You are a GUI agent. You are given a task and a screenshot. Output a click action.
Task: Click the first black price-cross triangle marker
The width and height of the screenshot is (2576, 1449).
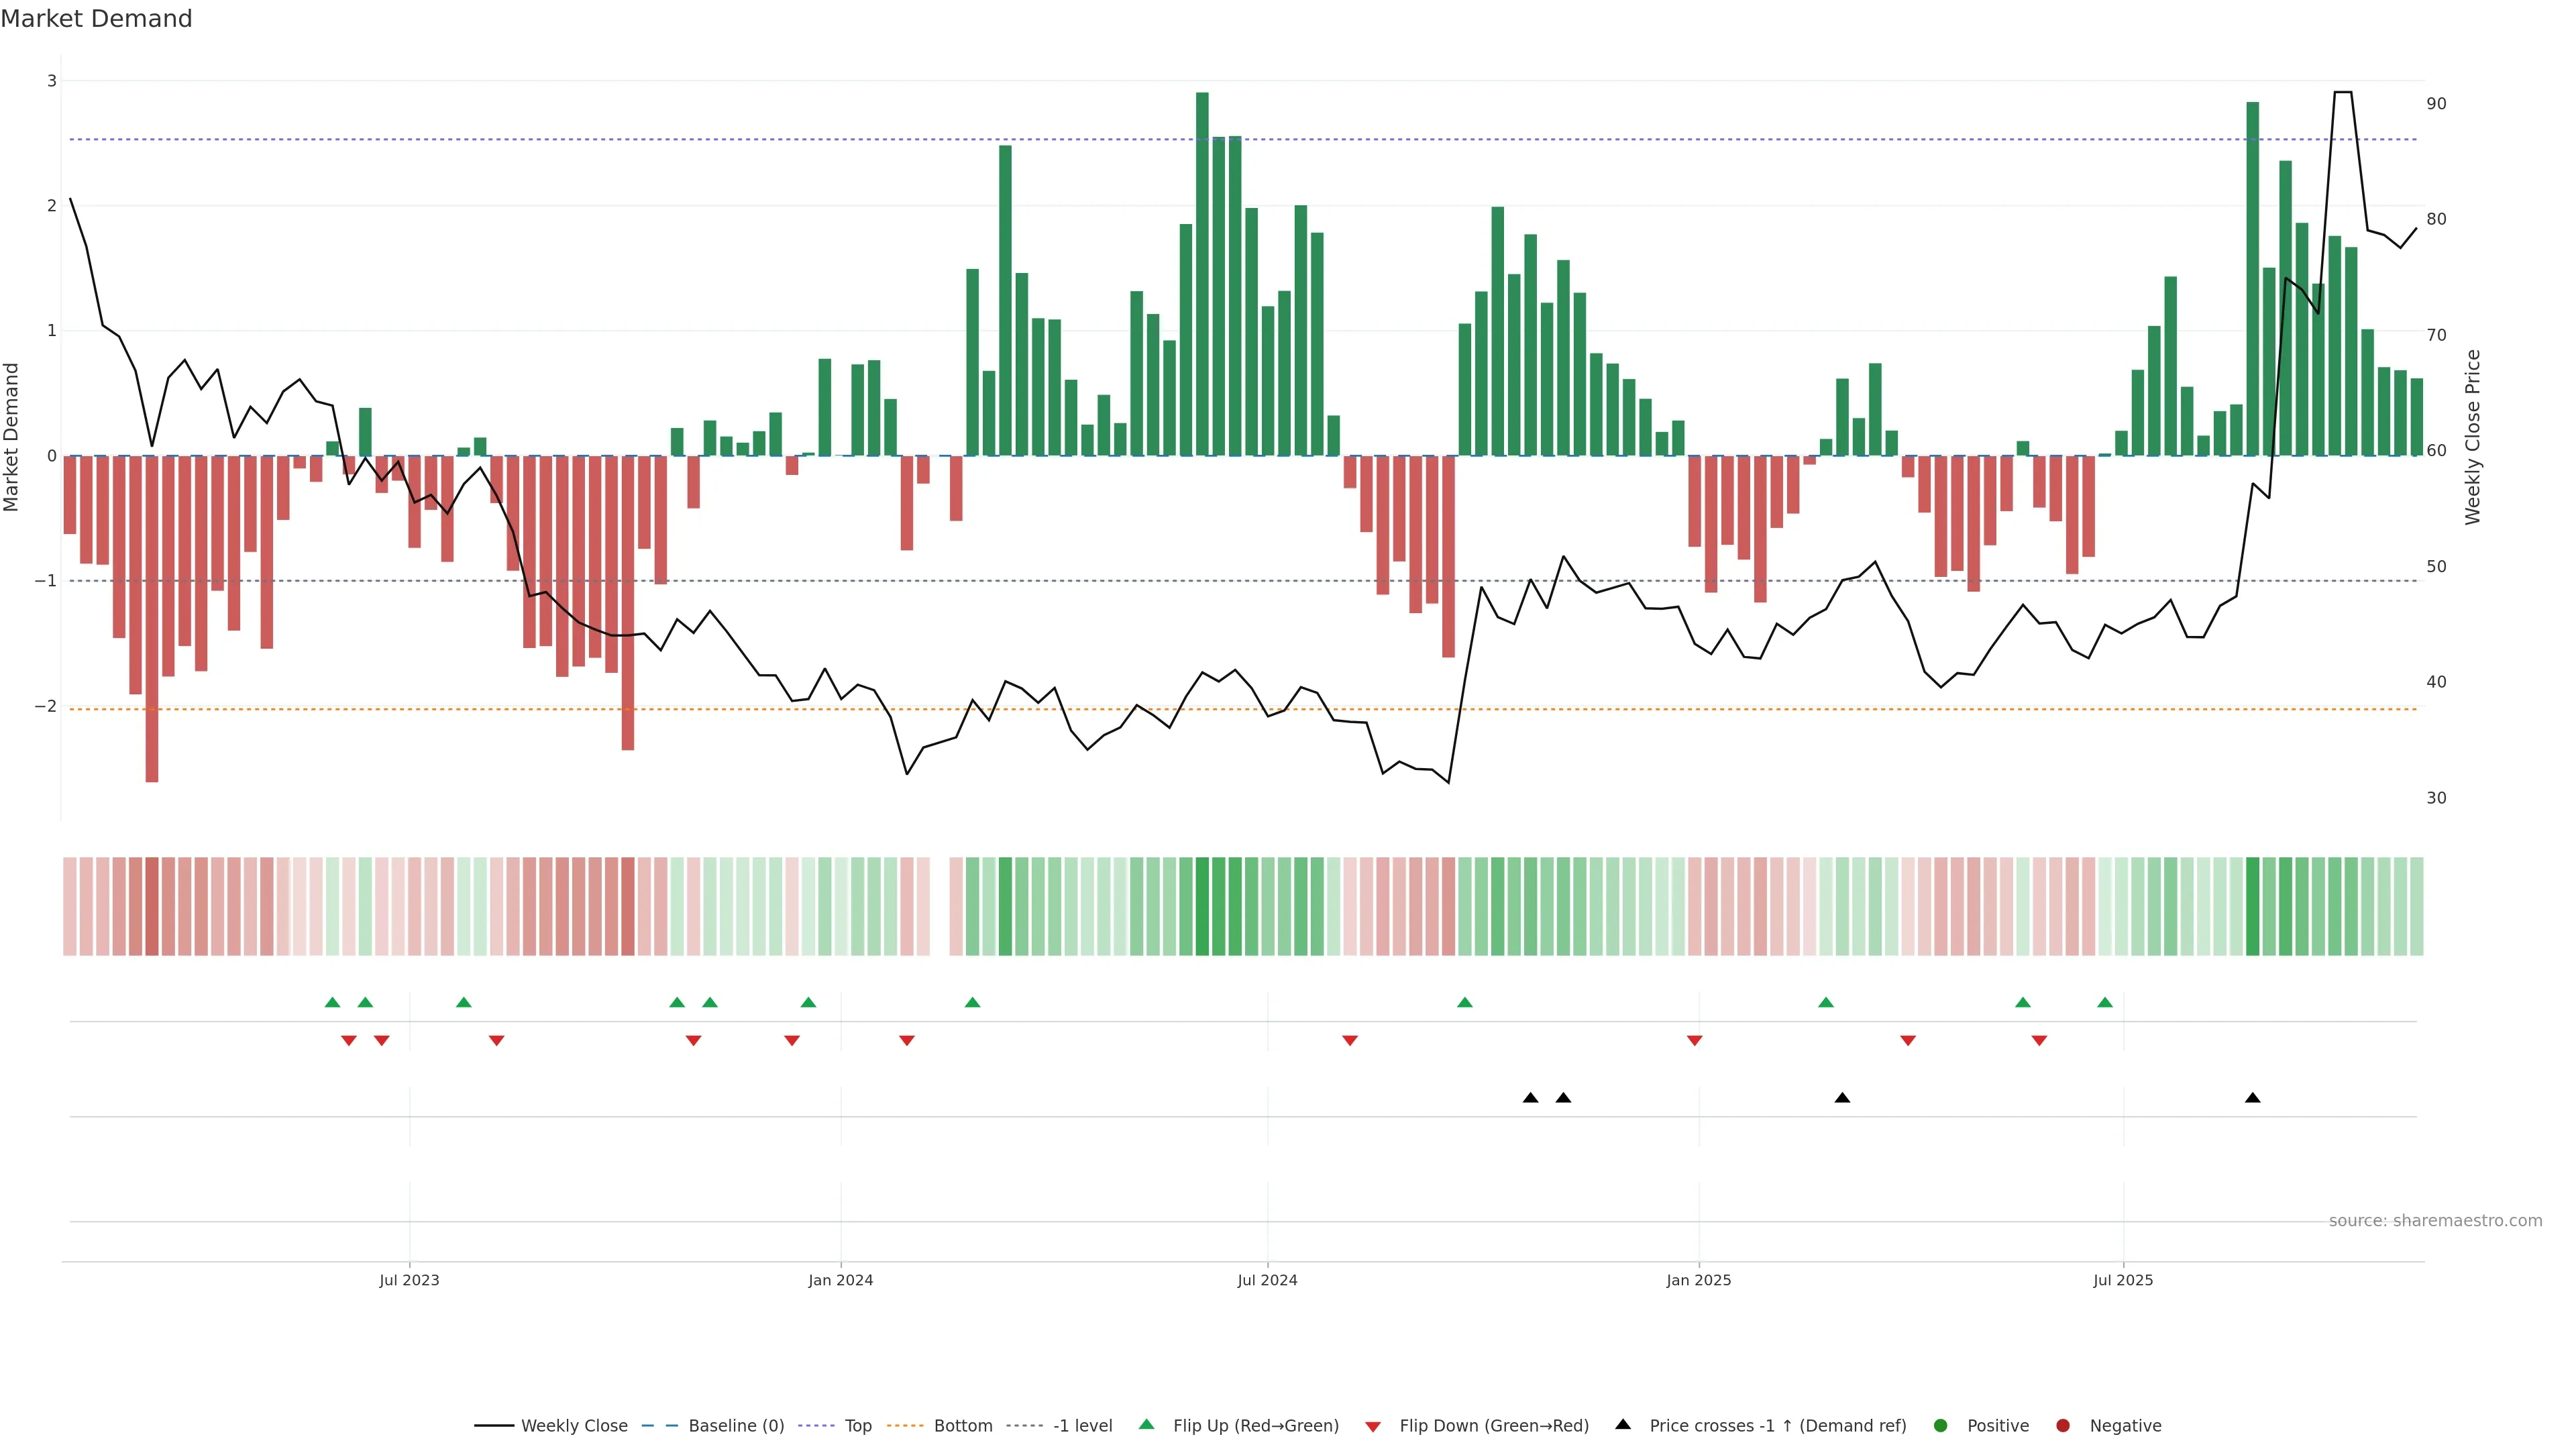pyautogui.click(x=1530, y=1098)
